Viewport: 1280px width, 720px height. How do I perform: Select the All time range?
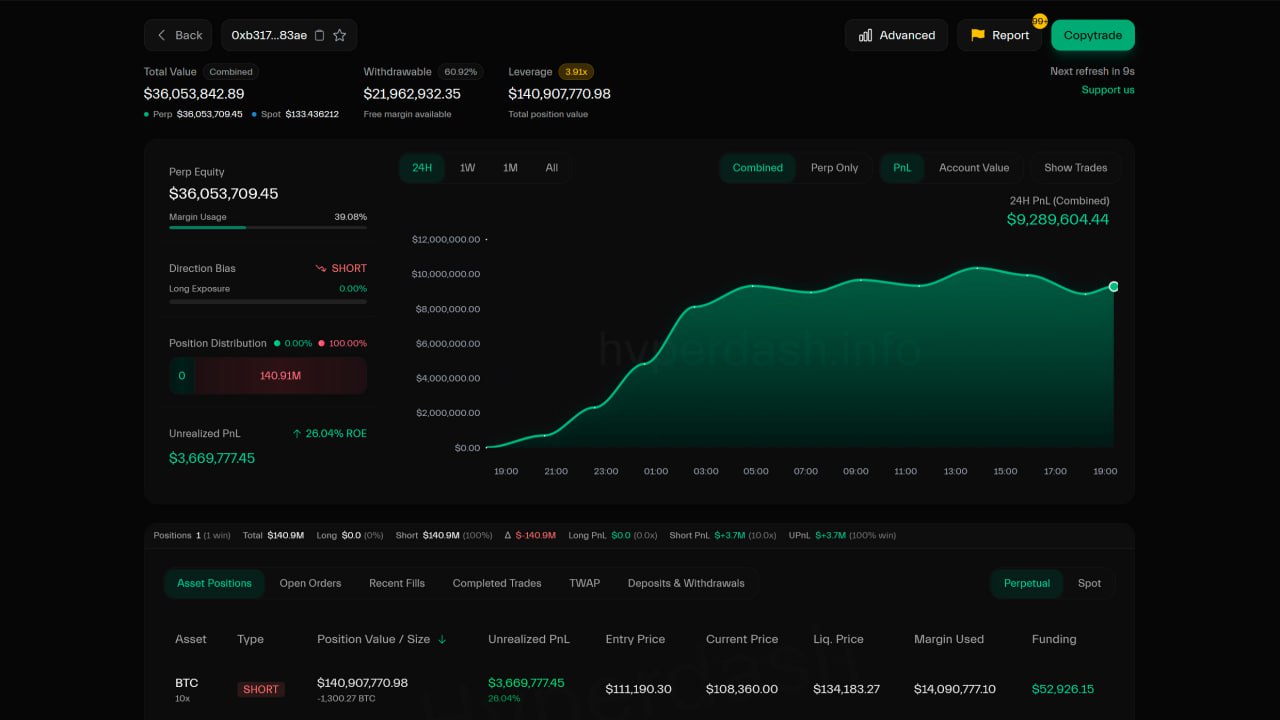(551, 168)
